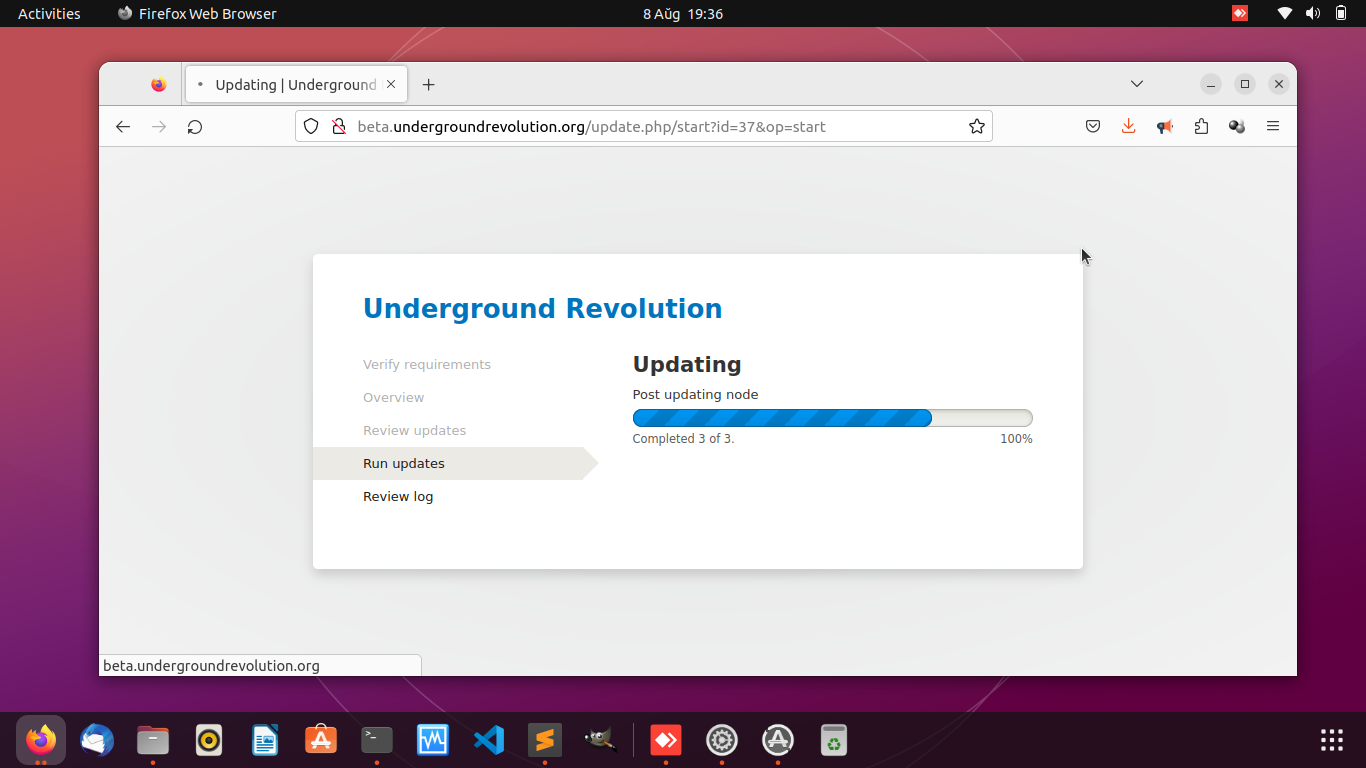Open Software Updater from the dock
The height and width of the screenshot is (768, 1366).
(778, 740)
